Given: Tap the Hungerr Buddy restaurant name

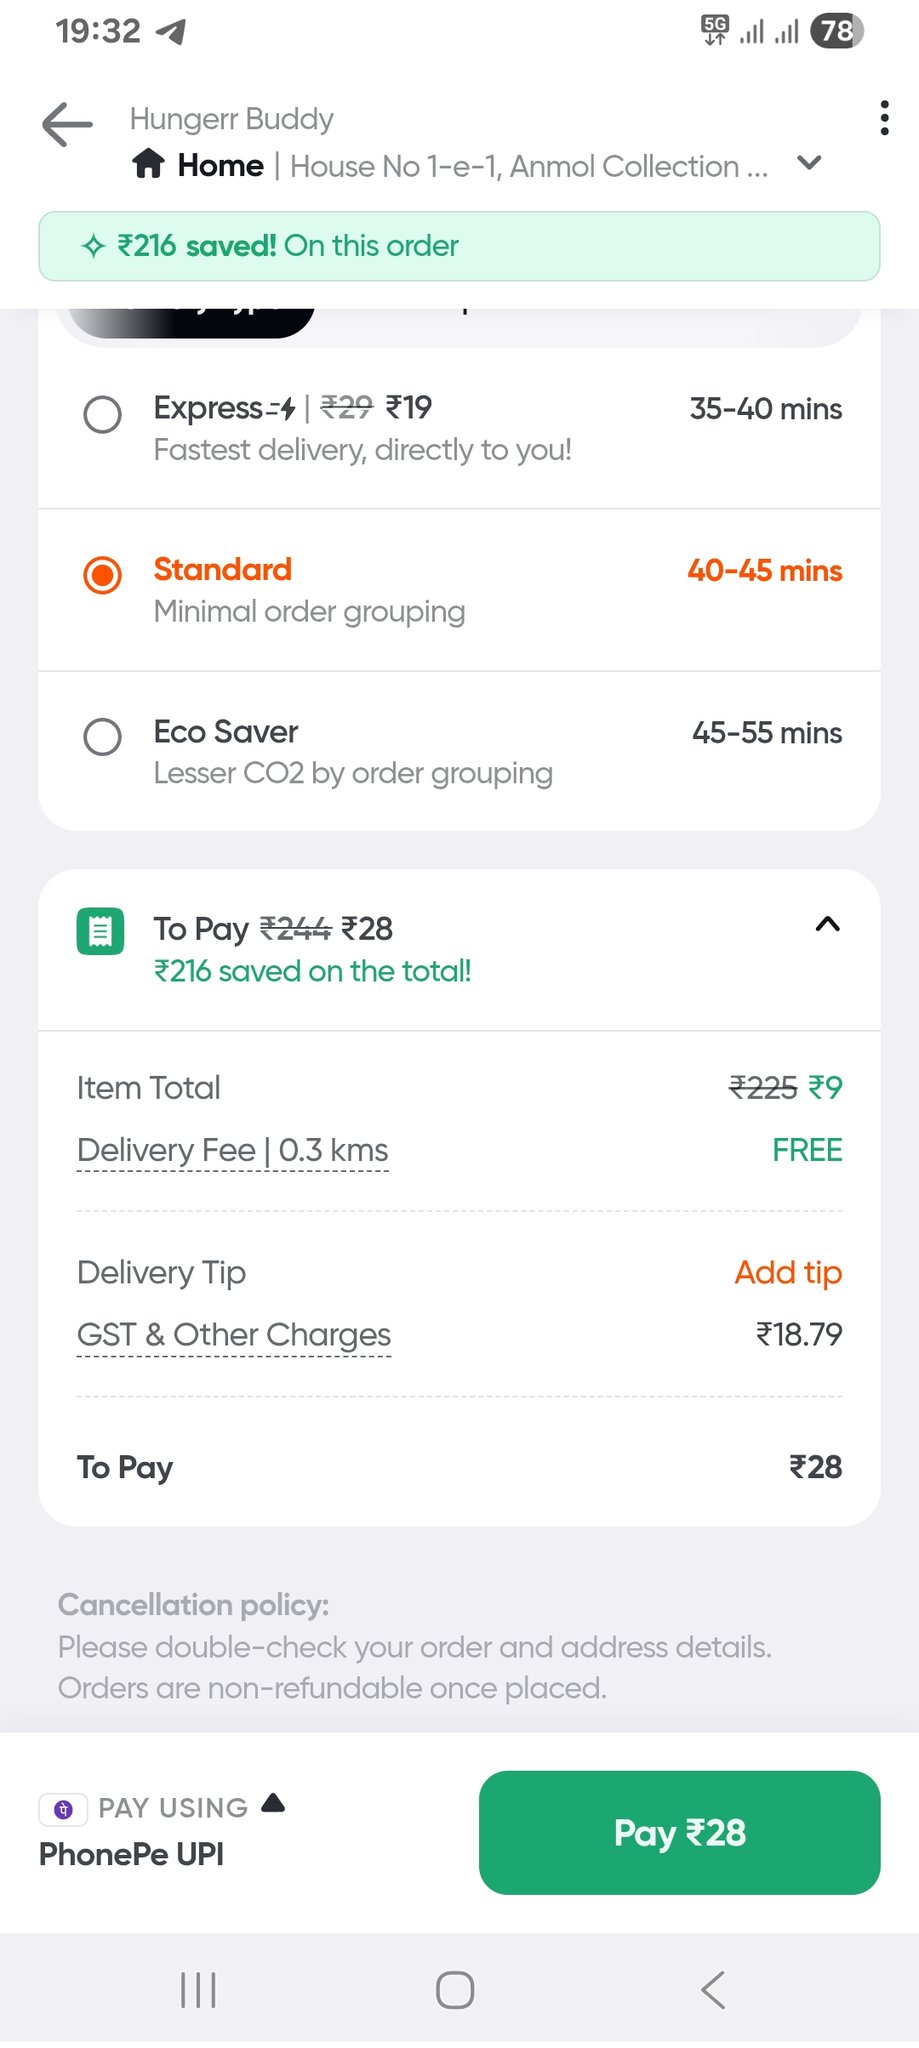Looking at the screenshot, I should tap(231, 119).
